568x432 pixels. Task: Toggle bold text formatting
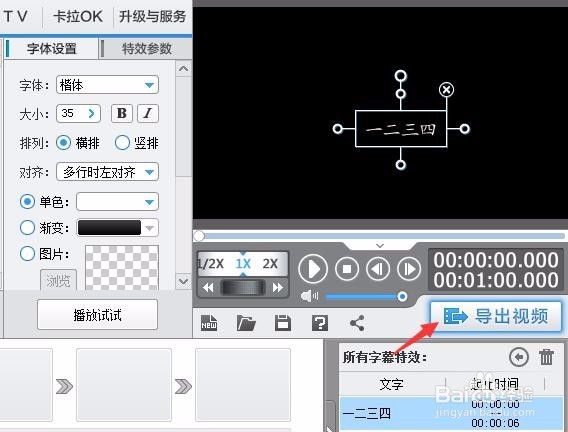122,113
